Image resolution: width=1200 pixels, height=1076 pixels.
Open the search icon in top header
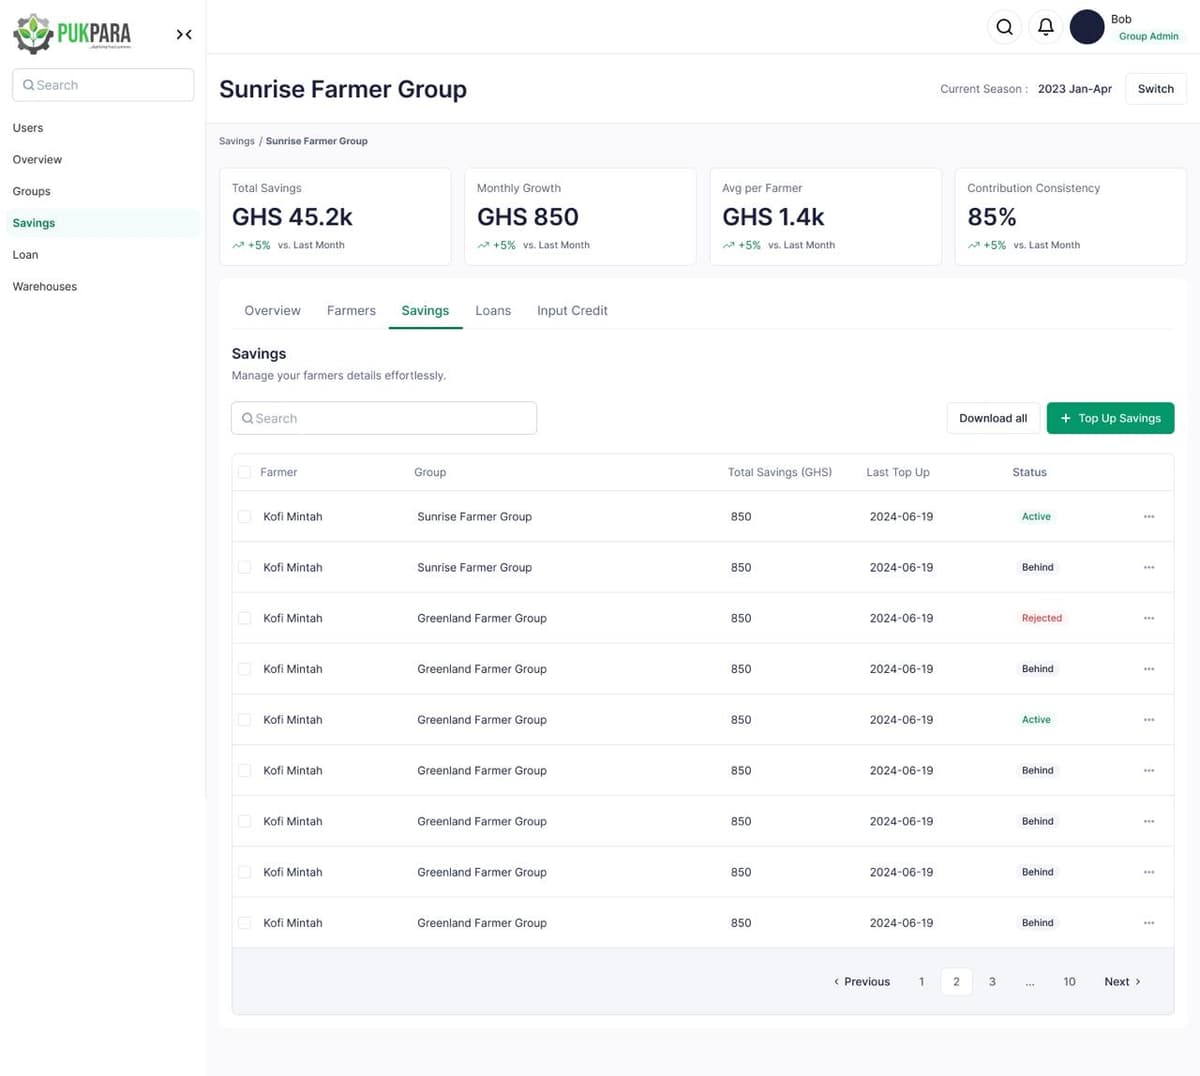[1004, 27]
